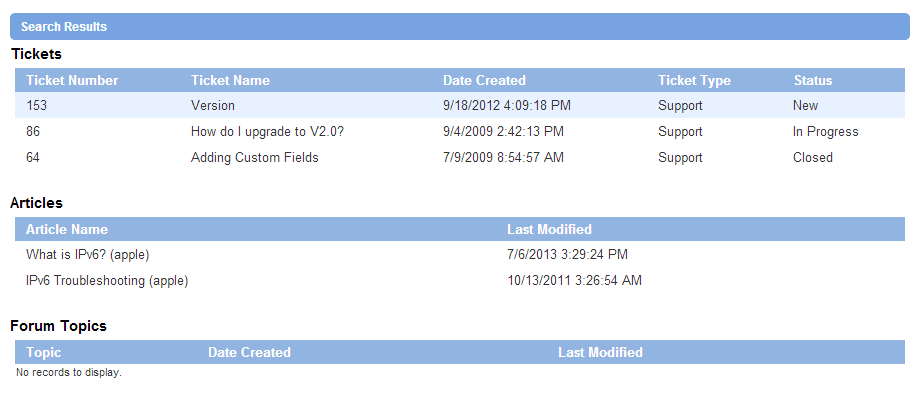Select the Adding Custom Fields ticket
The image size is (923, 401).
(x=254, y=157)
